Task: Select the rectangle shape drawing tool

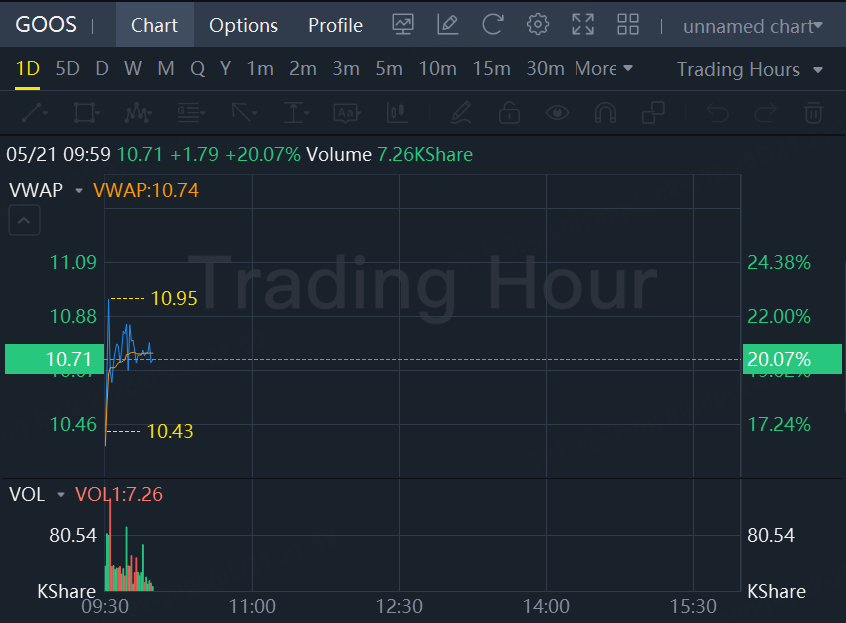Action: [86, 113]
